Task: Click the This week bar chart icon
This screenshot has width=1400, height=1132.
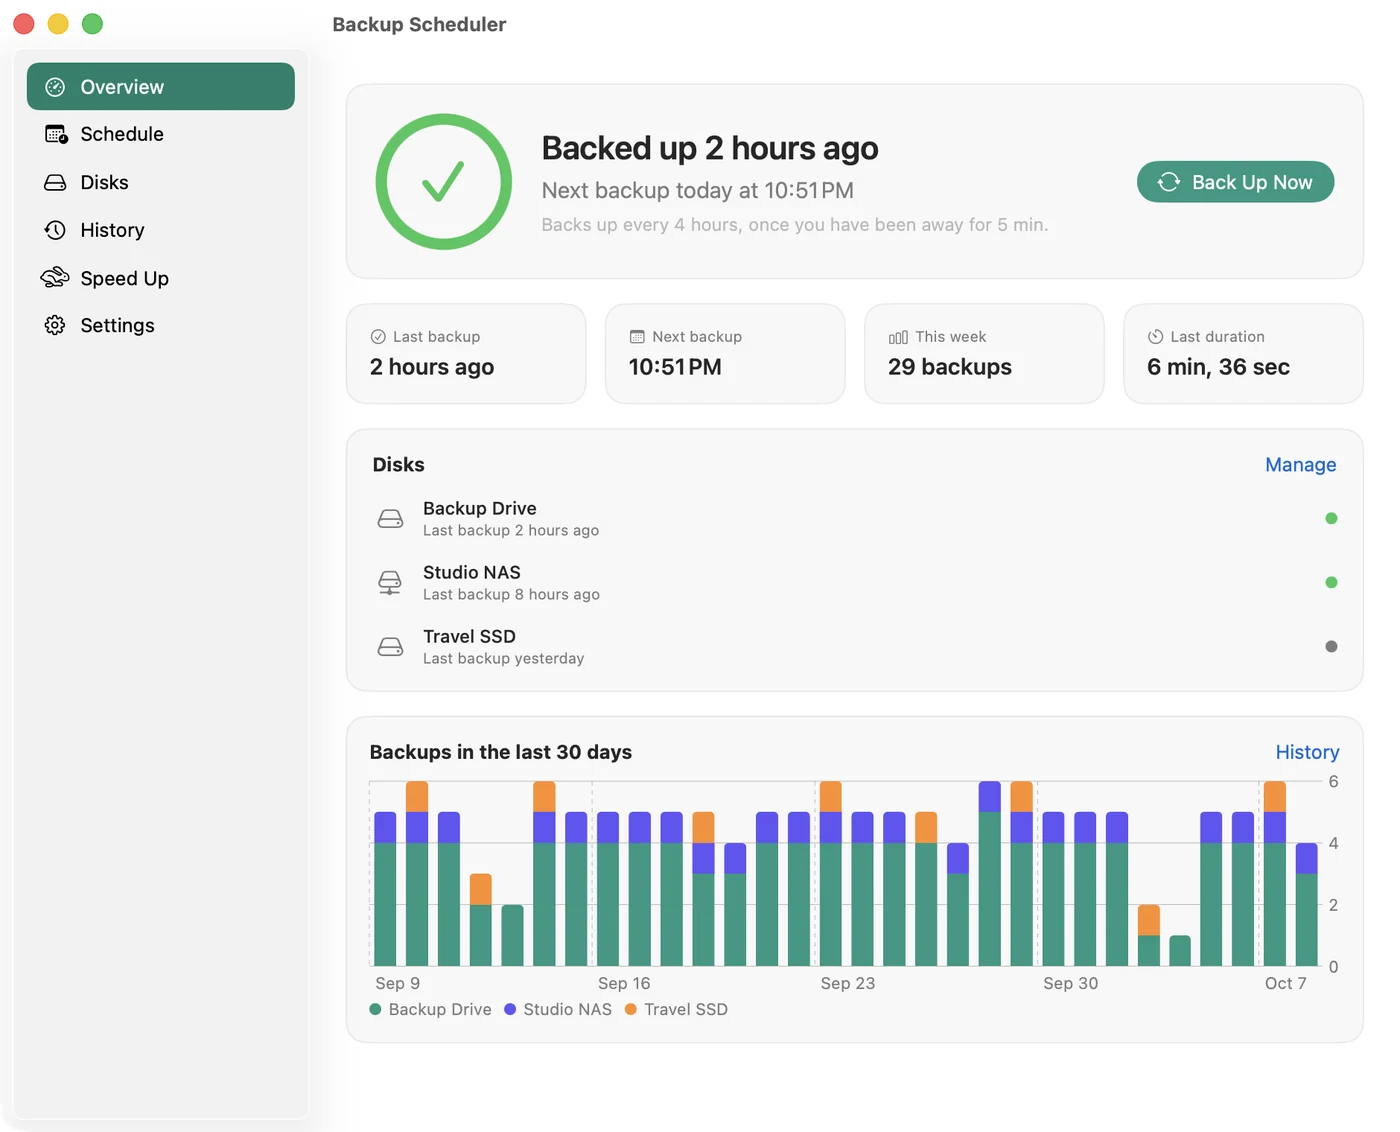Action: (898, 337)
